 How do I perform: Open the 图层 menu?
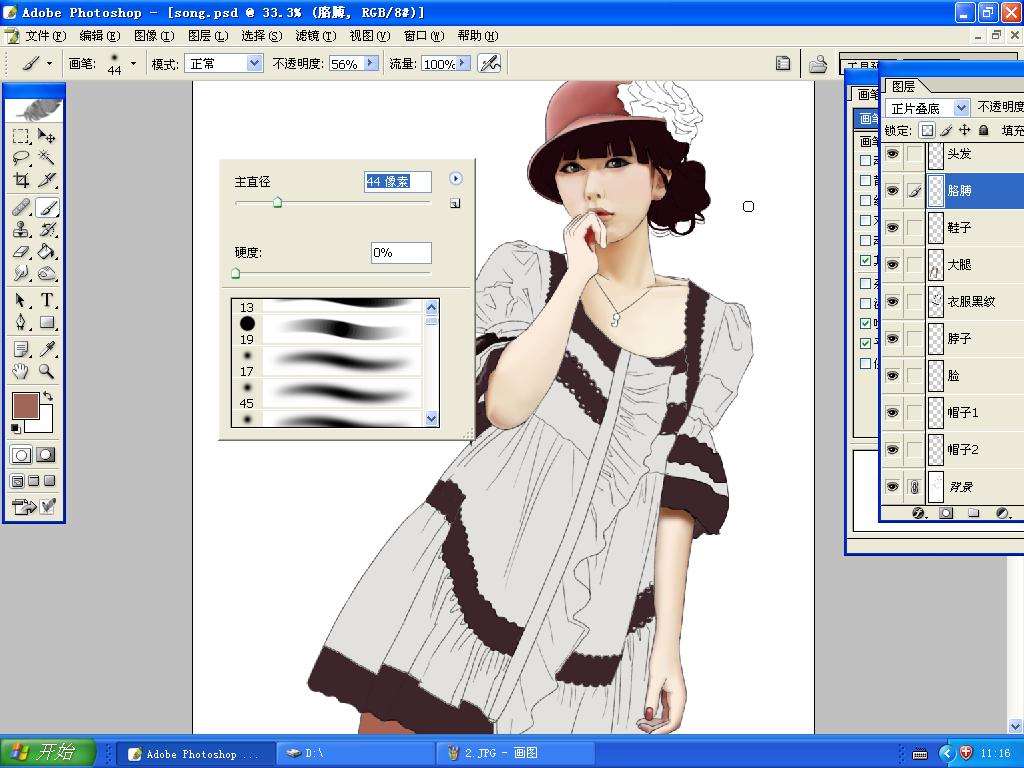[208, 36]
